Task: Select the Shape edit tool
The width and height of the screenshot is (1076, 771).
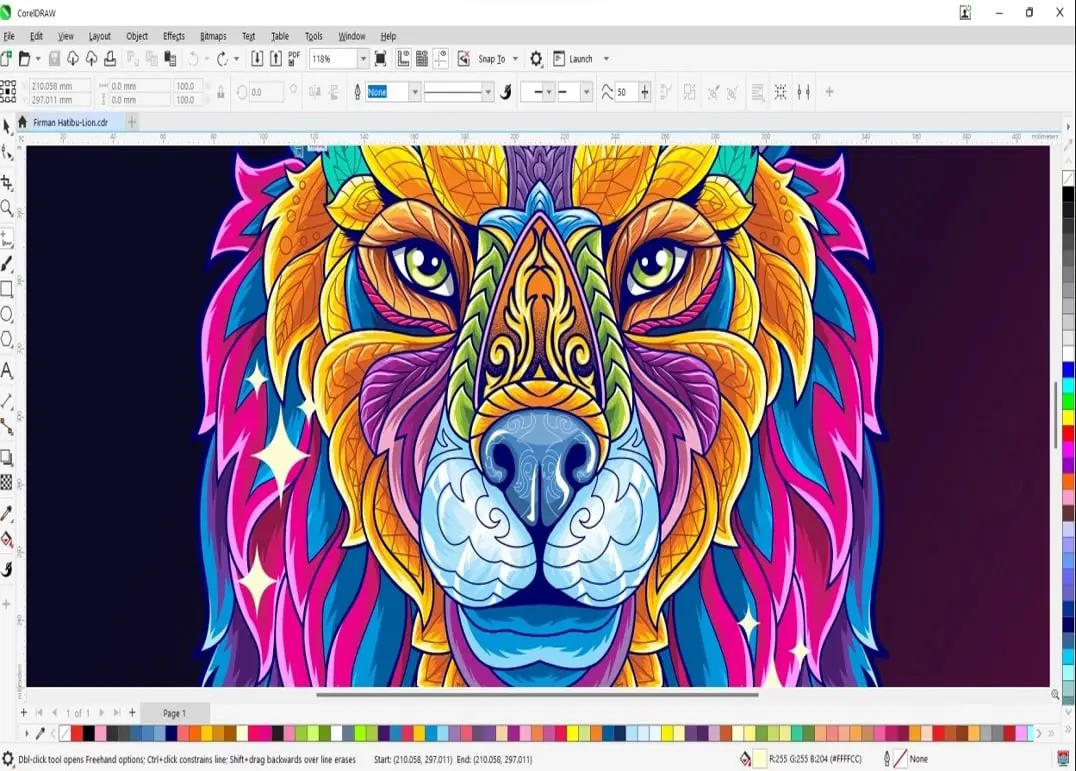Action: [7, 153]
